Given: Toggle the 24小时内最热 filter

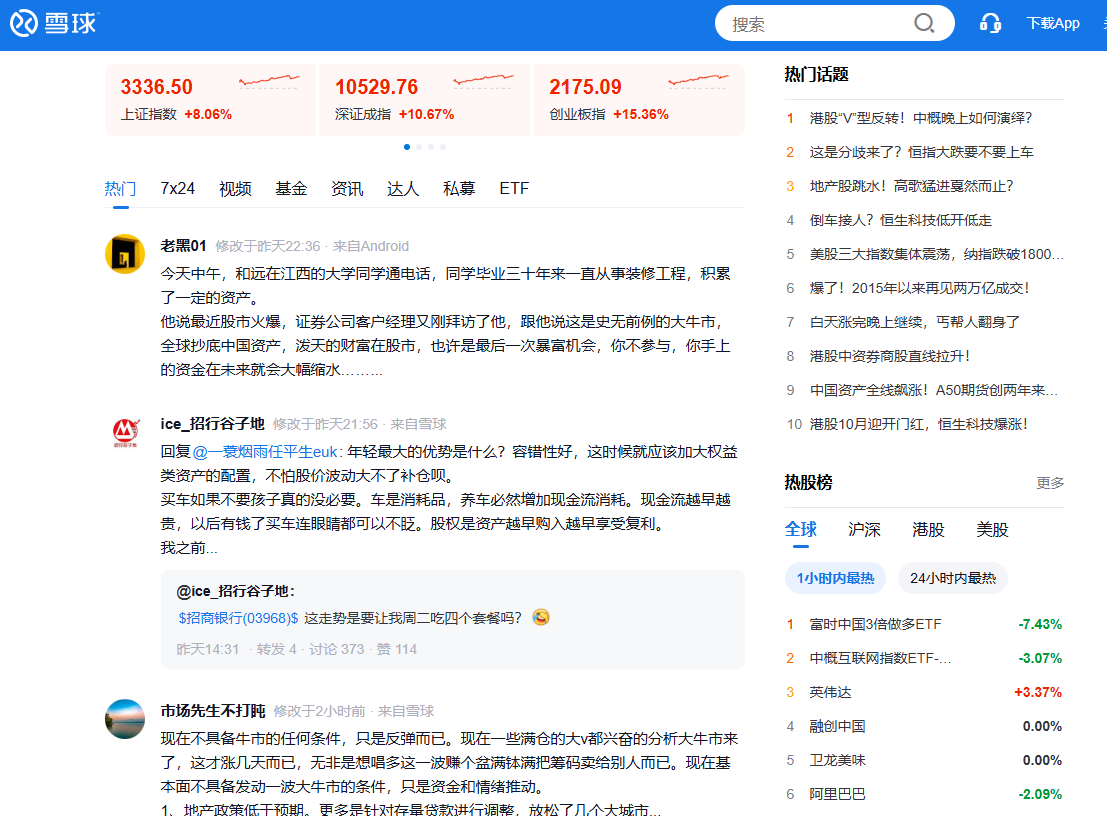Looking at the screenshot, I should [x=952, y=578].
